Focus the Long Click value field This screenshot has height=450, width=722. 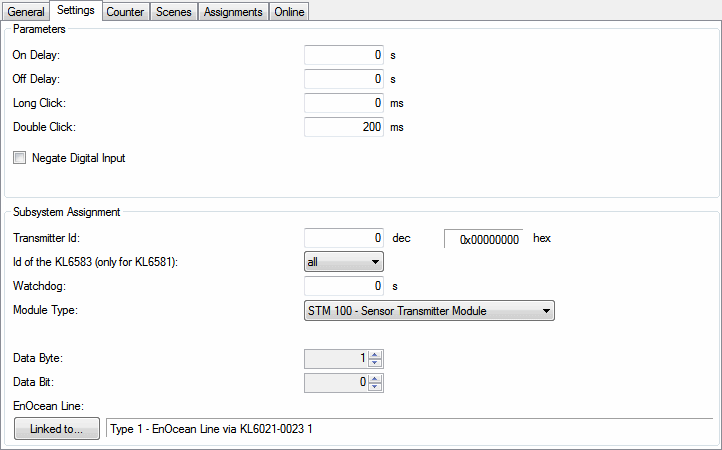[x=344, y=103]
